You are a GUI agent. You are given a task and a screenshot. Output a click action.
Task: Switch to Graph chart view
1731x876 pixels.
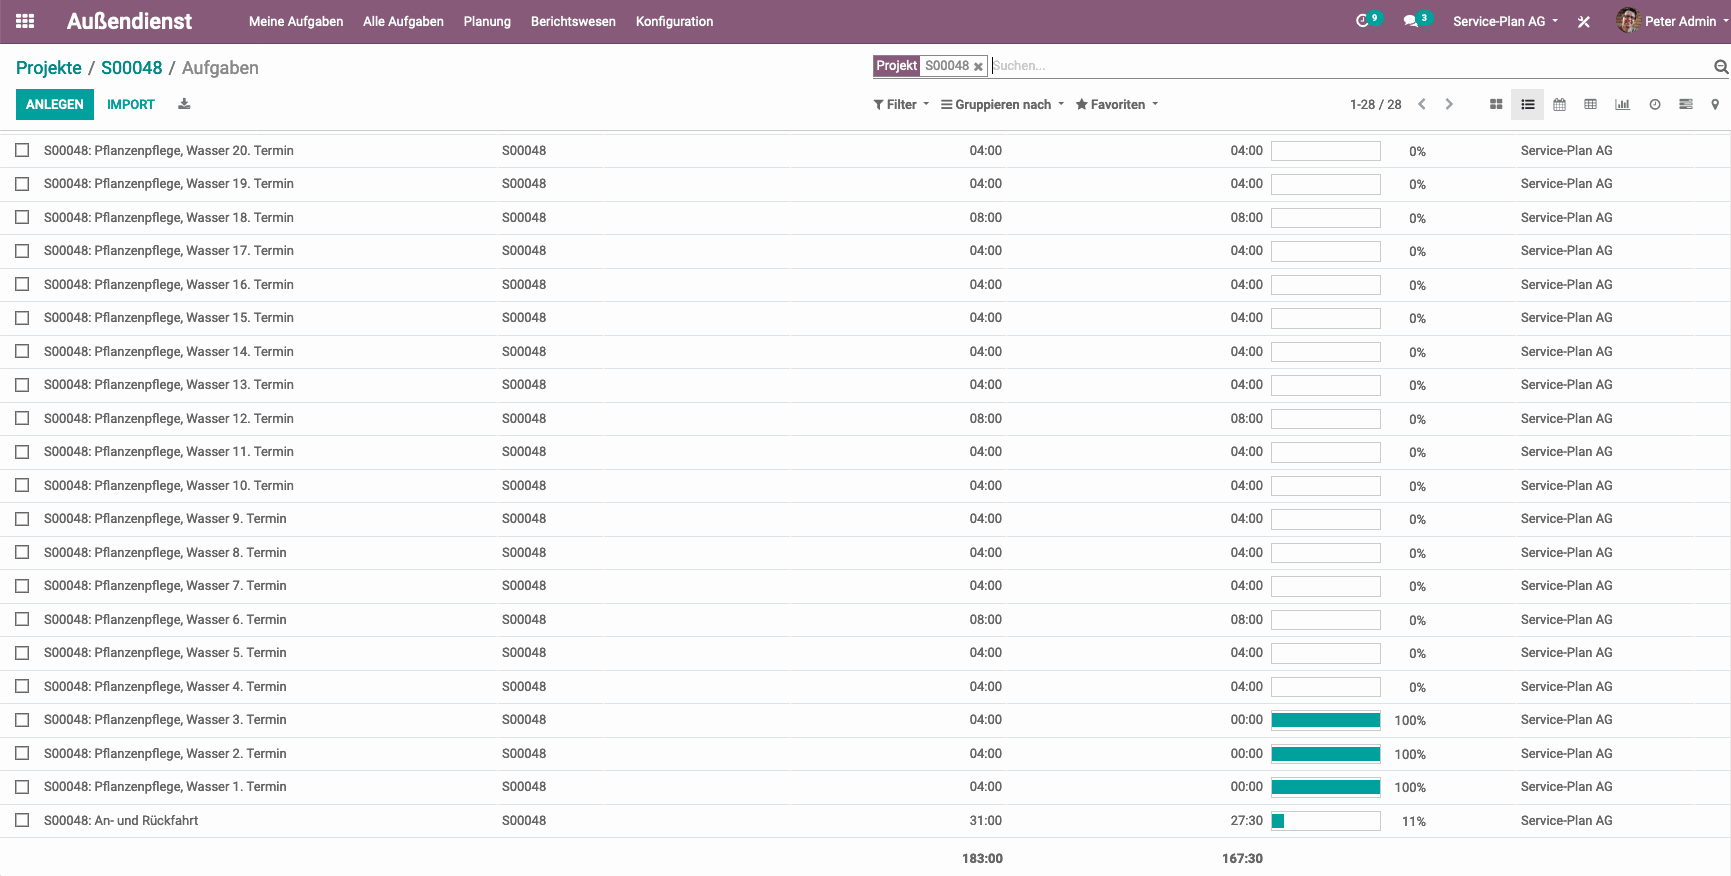[1622, 104]
